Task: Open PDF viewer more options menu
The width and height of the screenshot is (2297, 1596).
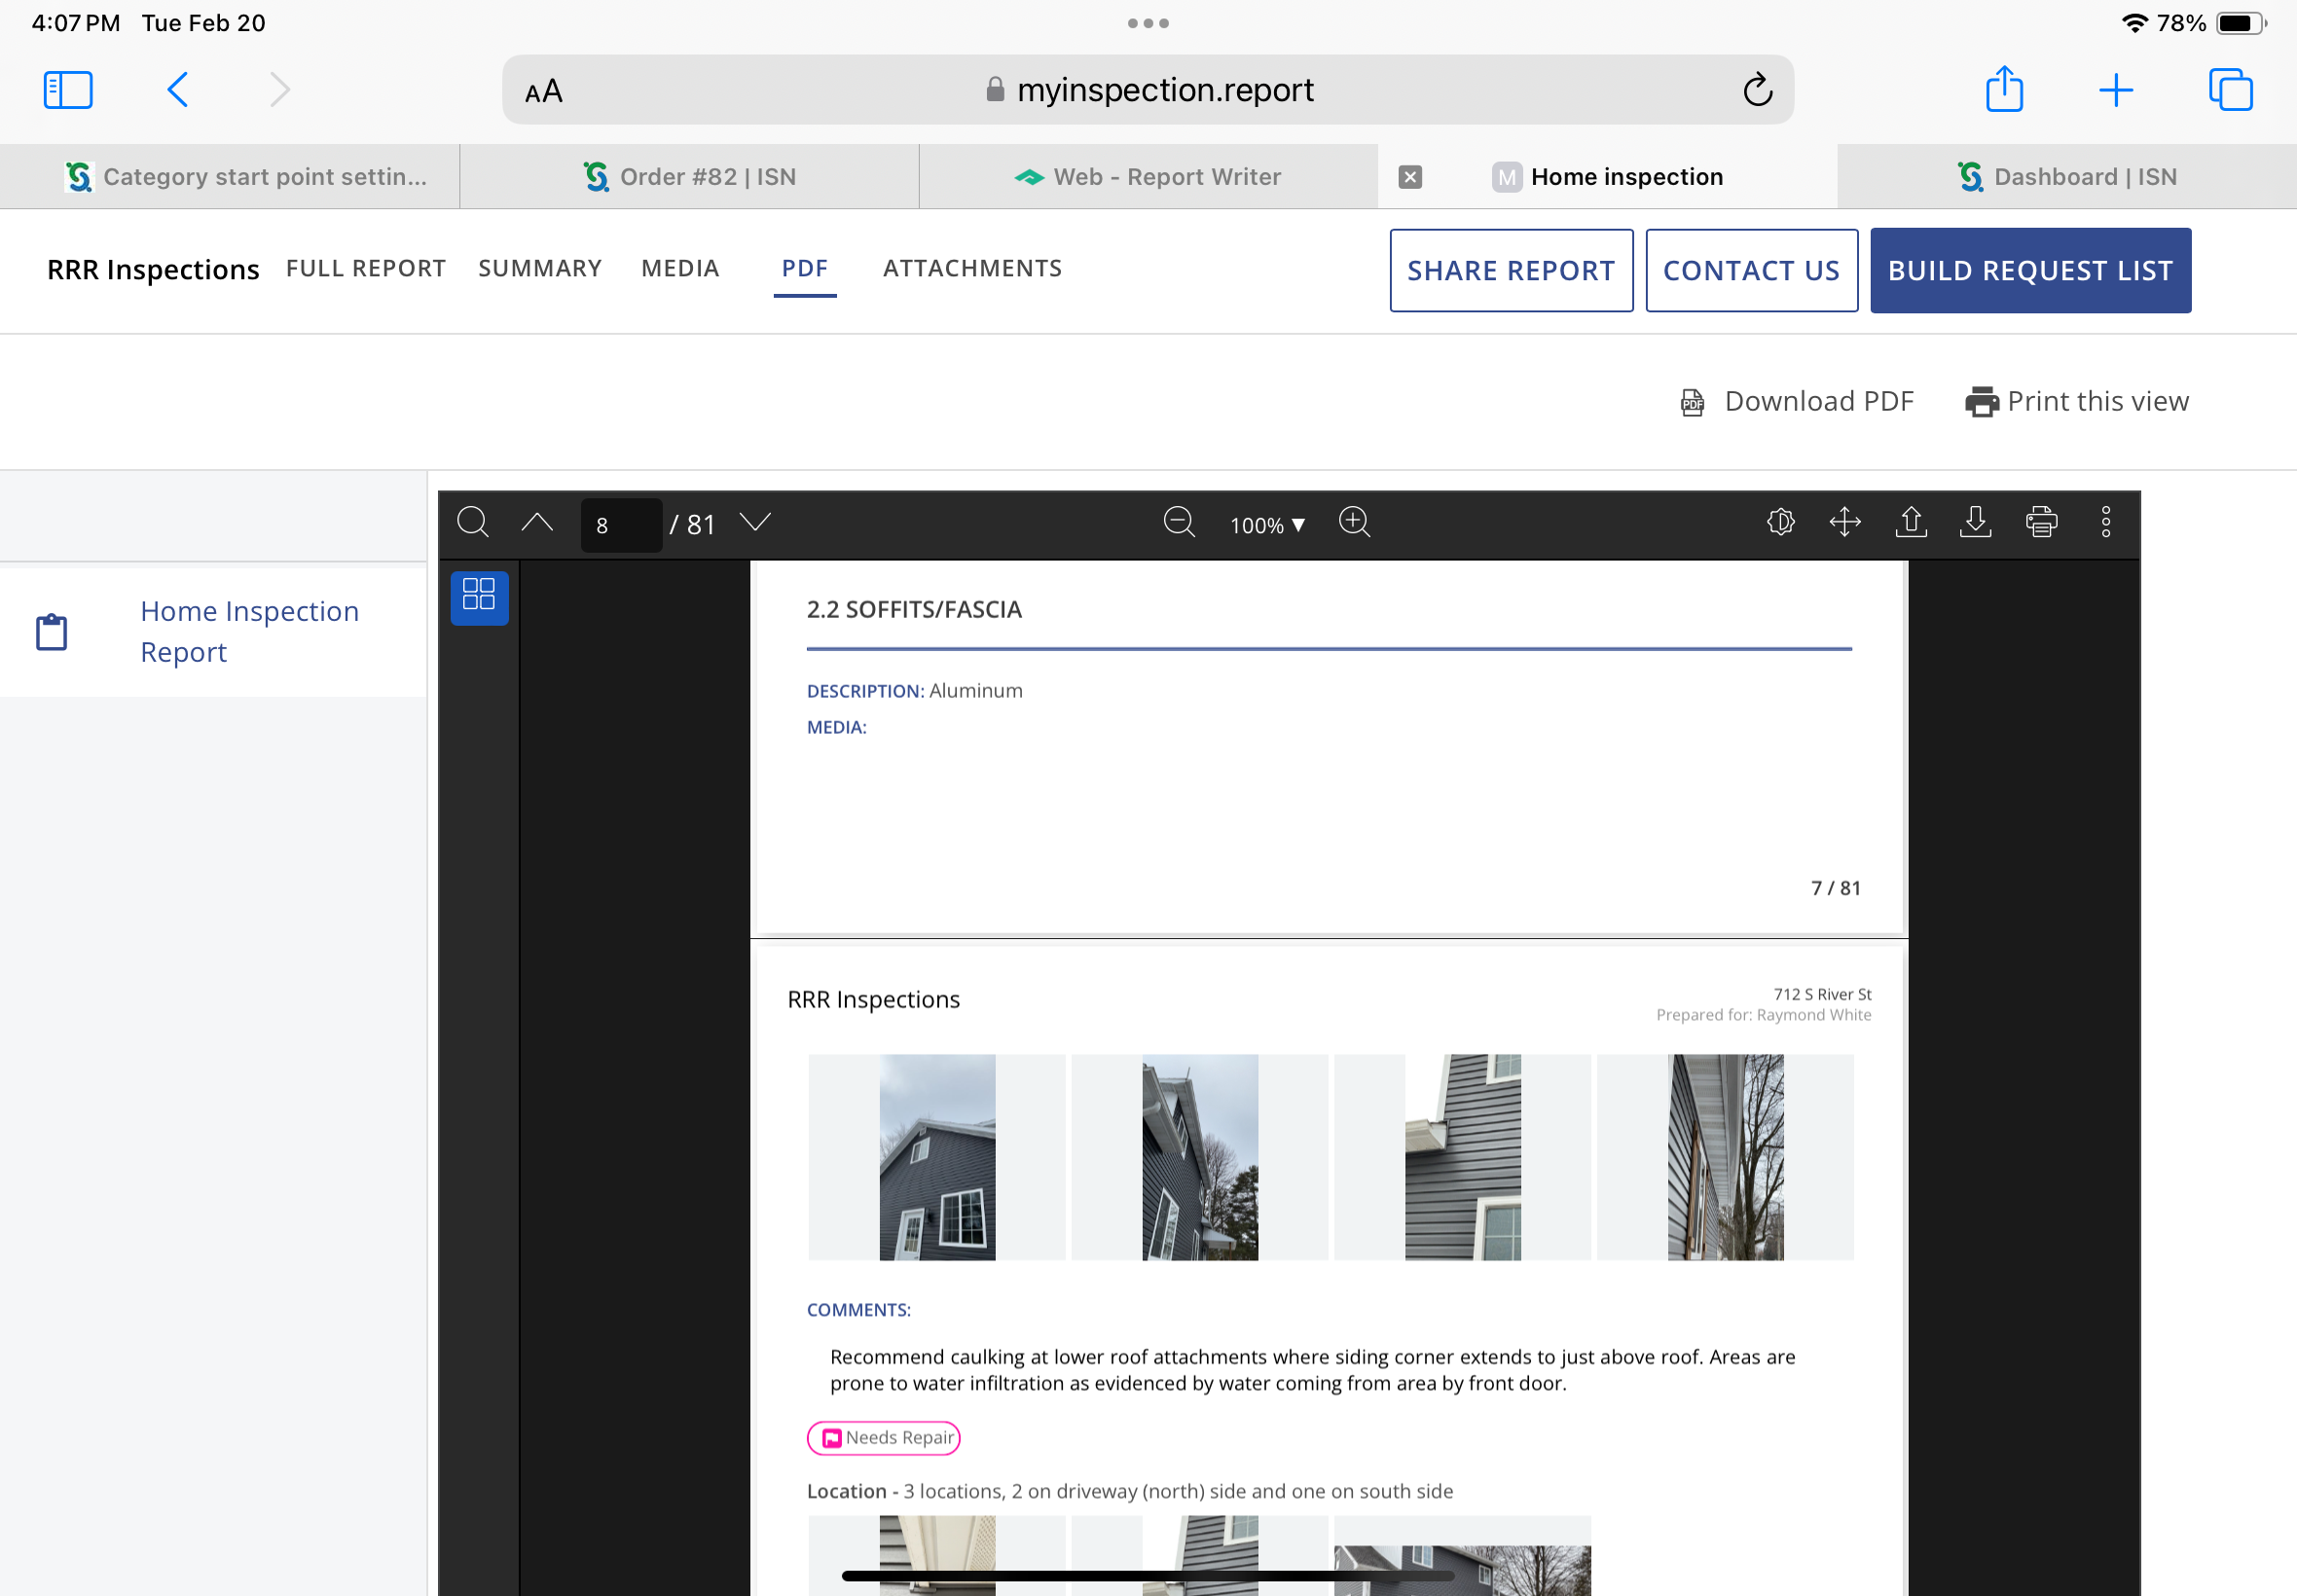Action: (2106, 522)
